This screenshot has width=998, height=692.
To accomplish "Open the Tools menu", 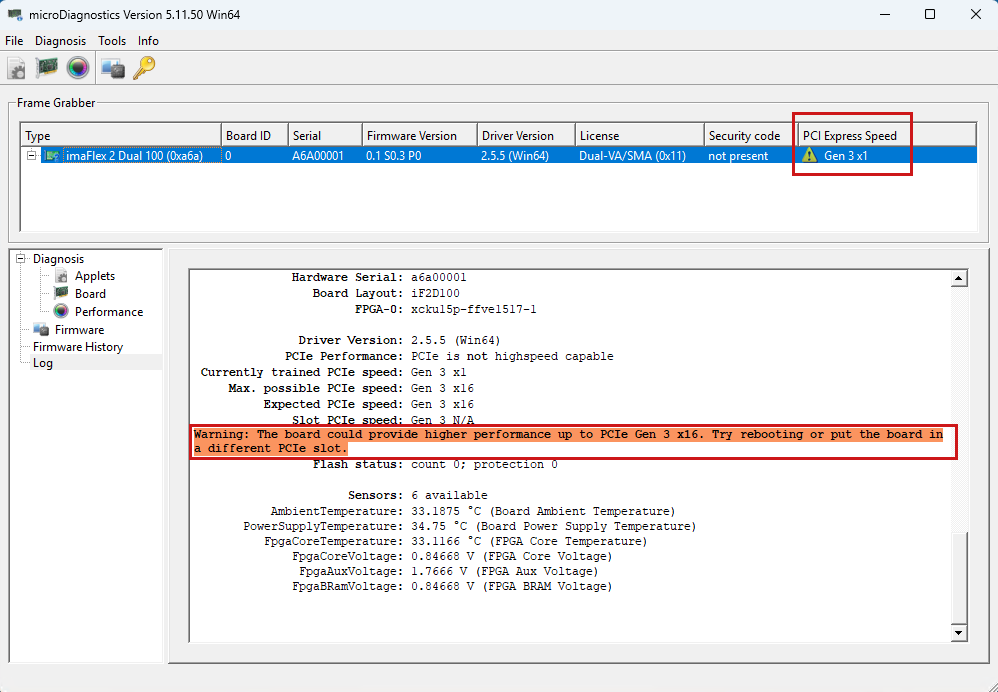I will pyautogui.click(x=112, y=41).
